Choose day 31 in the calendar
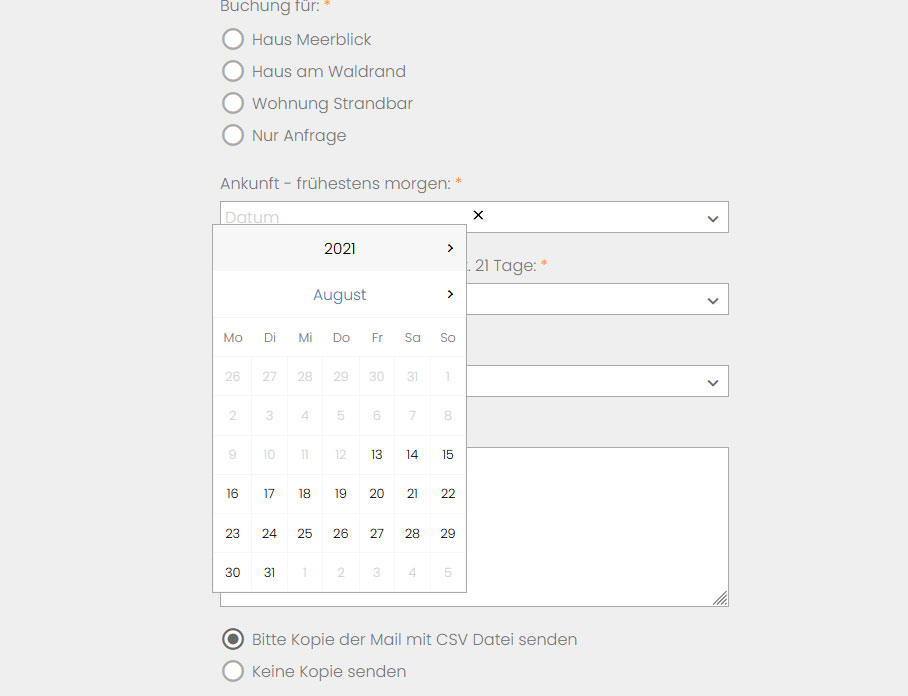The image size is (908, 696). click(x=269, y=573)
